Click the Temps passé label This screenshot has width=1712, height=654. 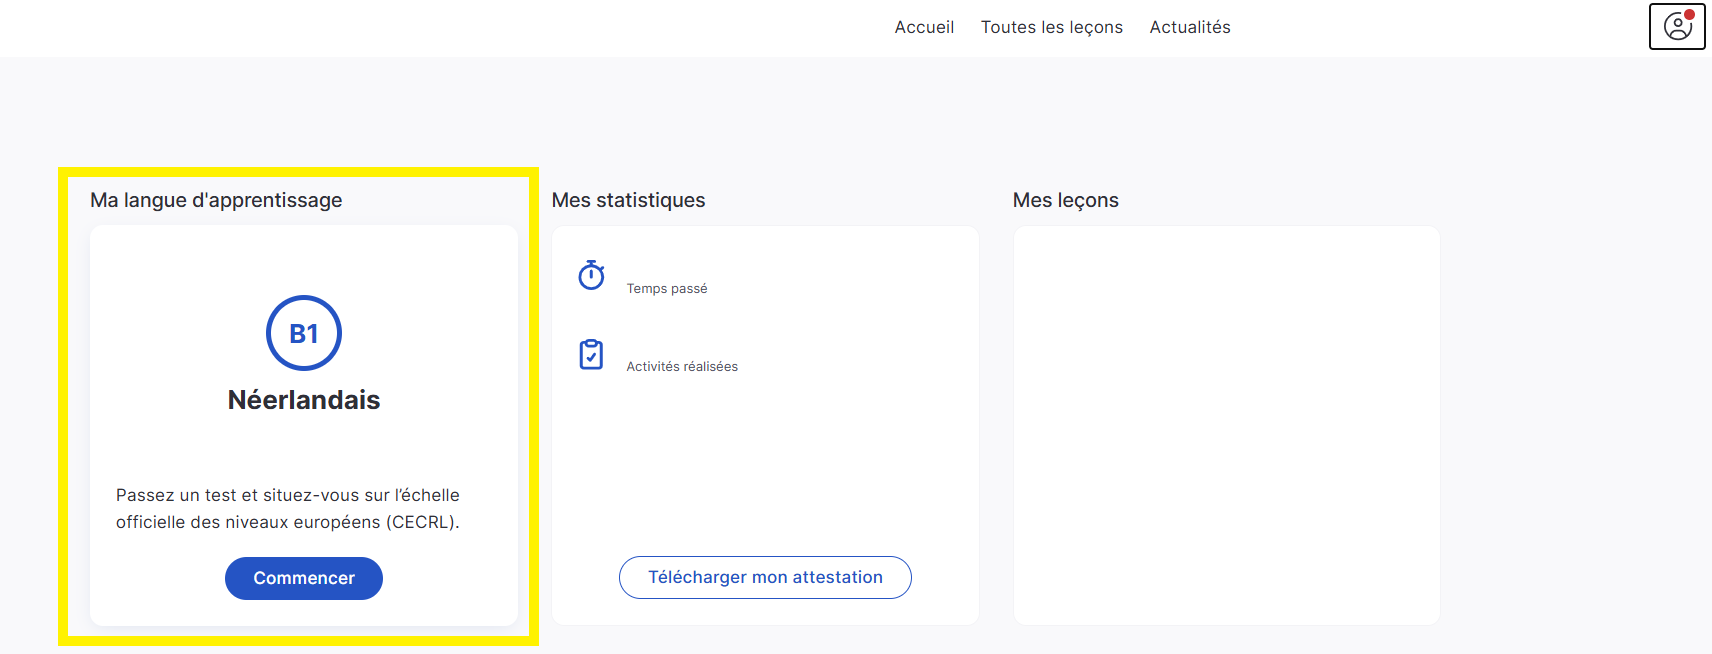tap(667, 288)
